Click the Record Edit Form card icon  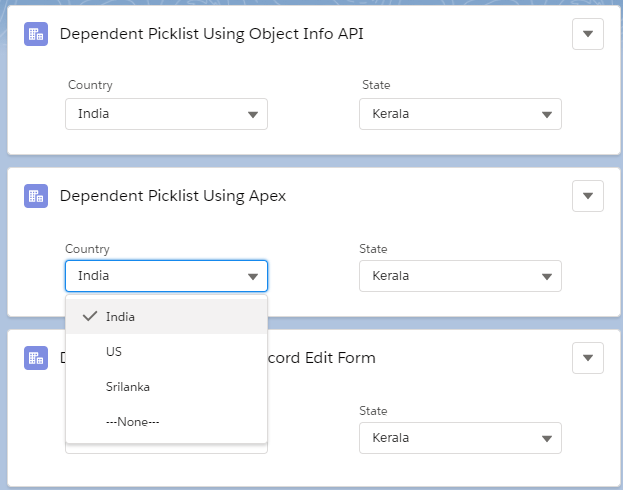[x=36, y=358]
